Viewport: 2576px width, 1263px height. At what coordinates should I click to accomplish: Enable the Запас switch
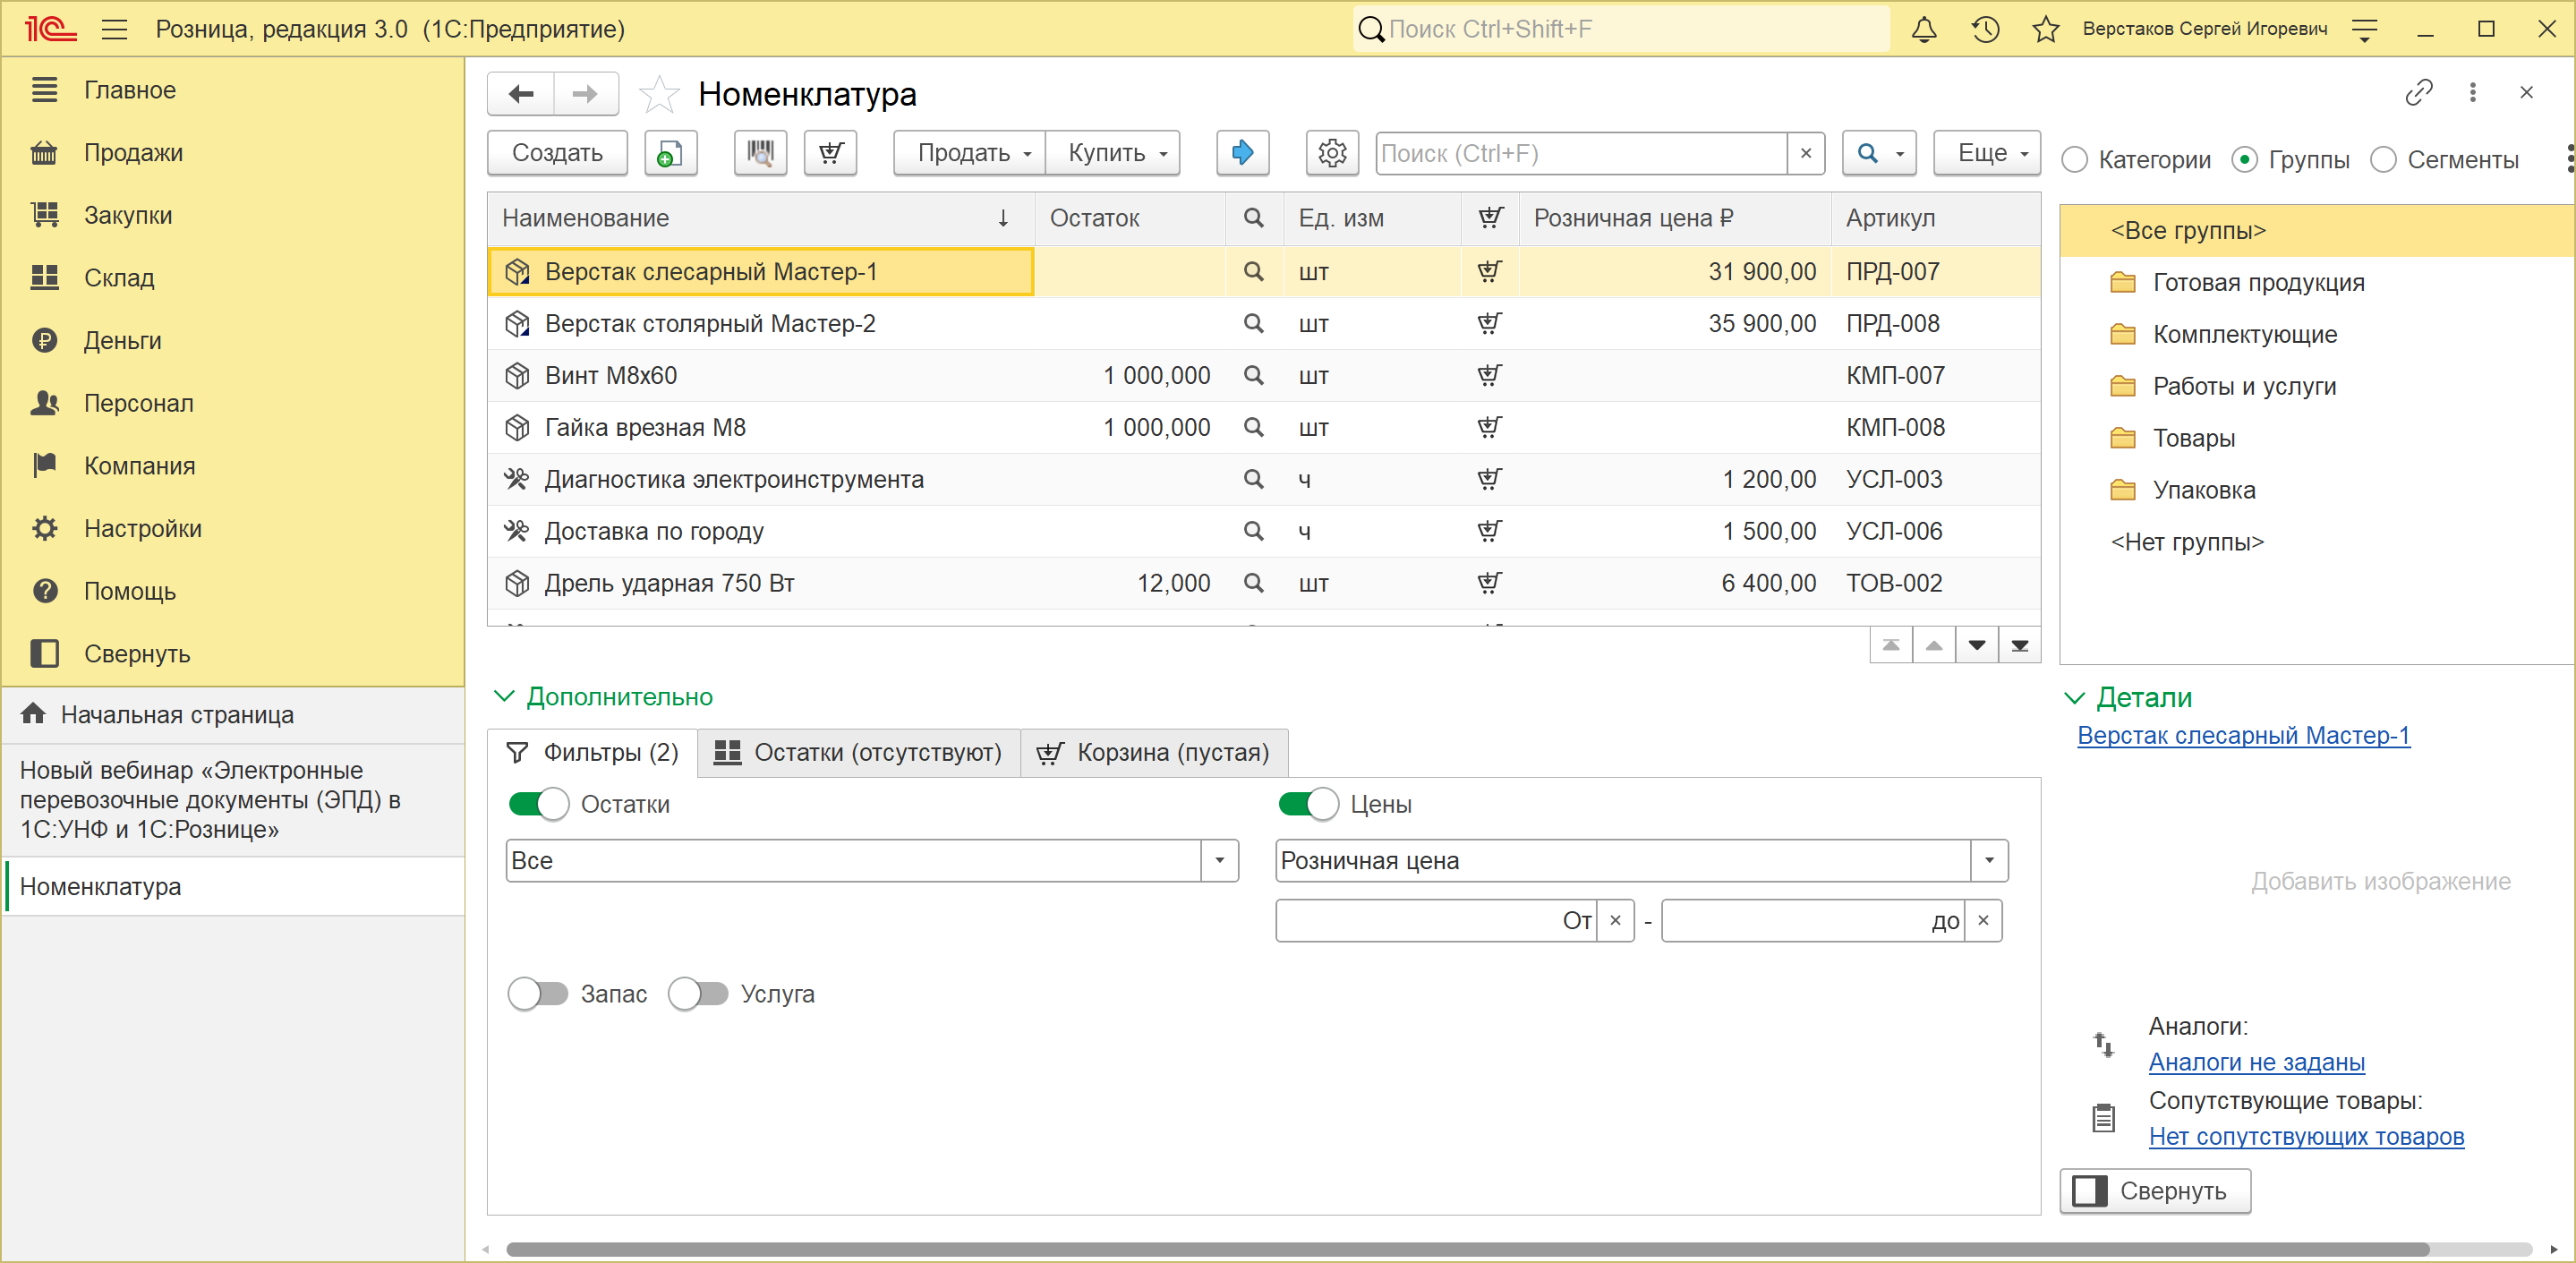click(x=538, y=994)
